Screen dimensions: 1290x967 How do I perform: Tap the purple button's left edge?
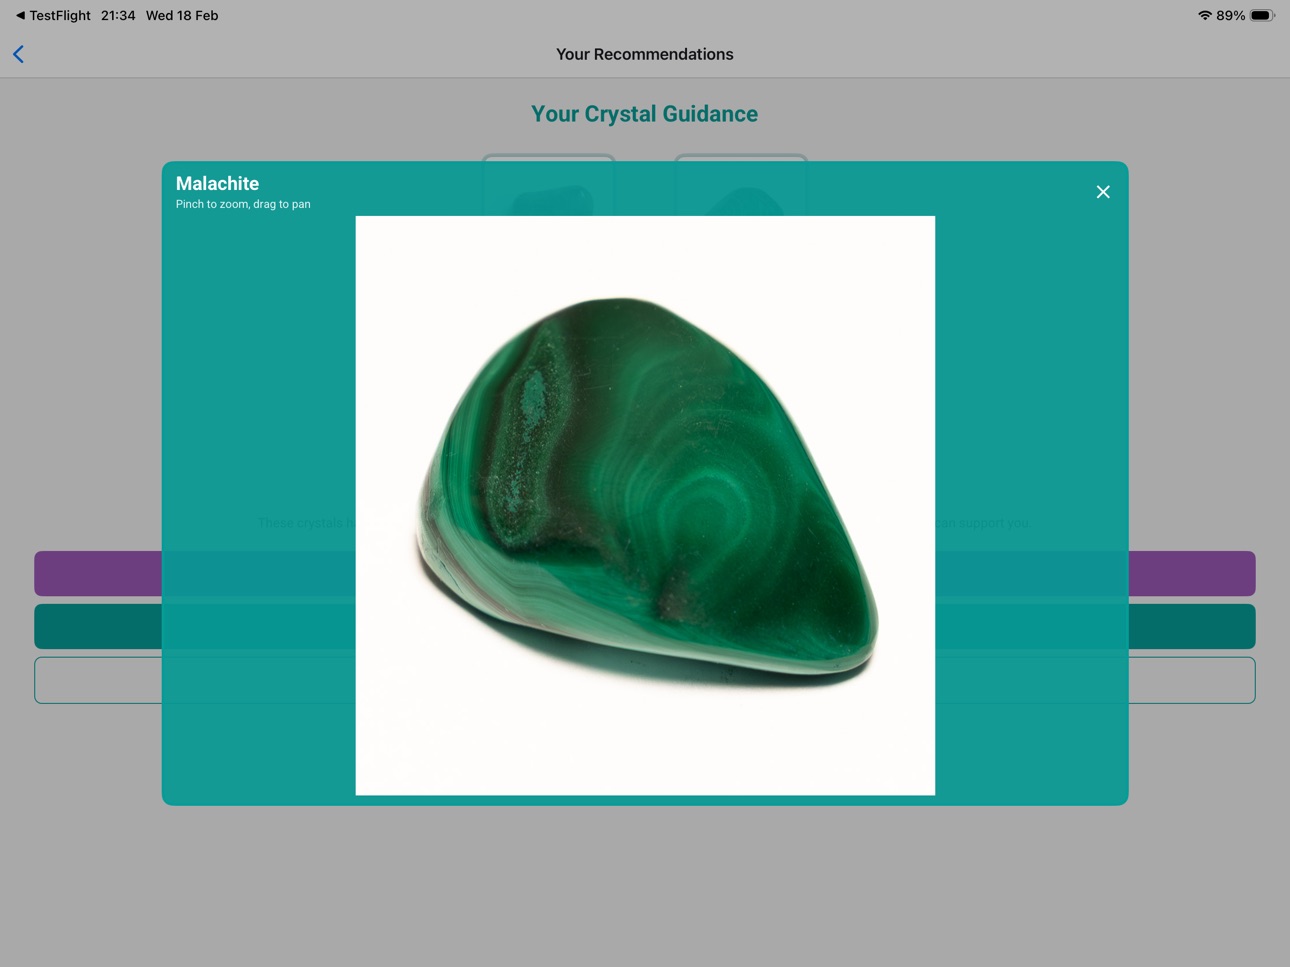coord(98,574)
